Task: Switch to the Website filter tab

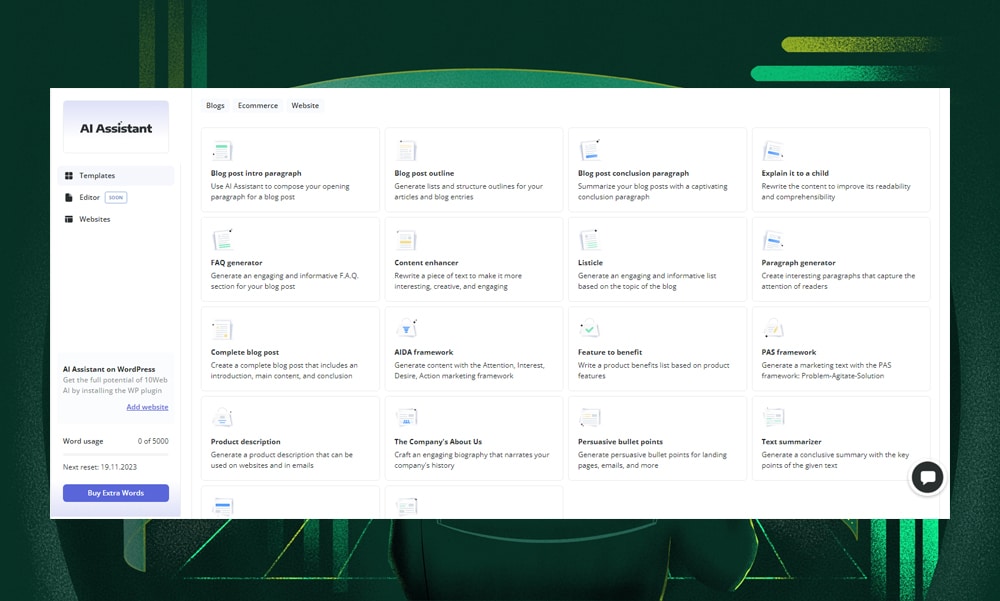Action: 305,106
